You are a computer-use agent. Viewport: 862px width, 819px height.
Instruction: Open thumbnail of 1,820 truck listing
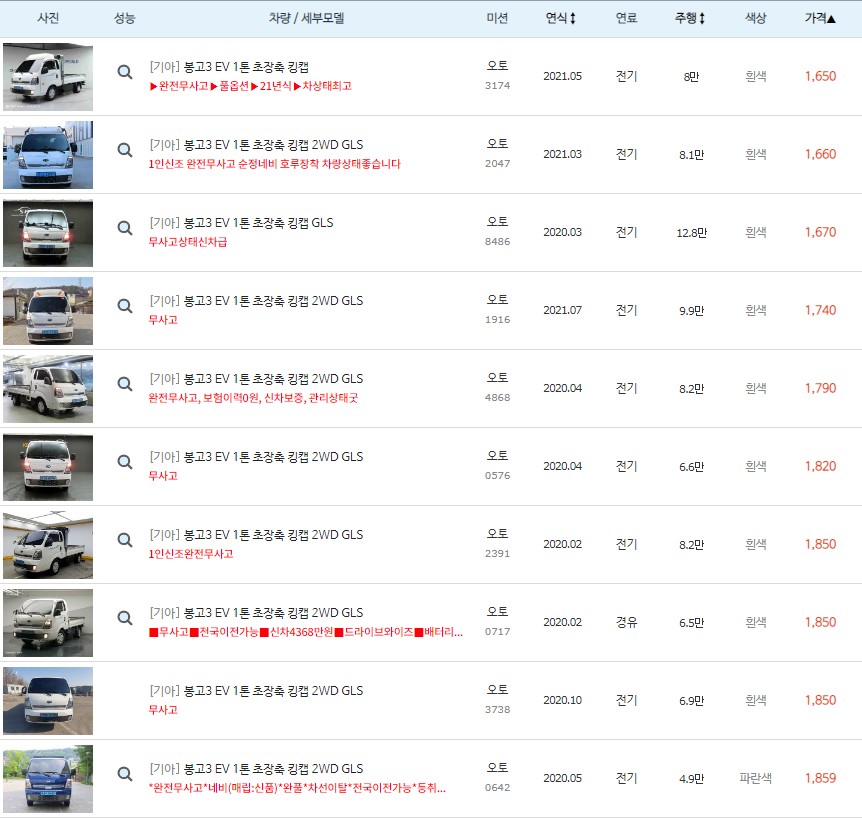[x=48, y=467]
